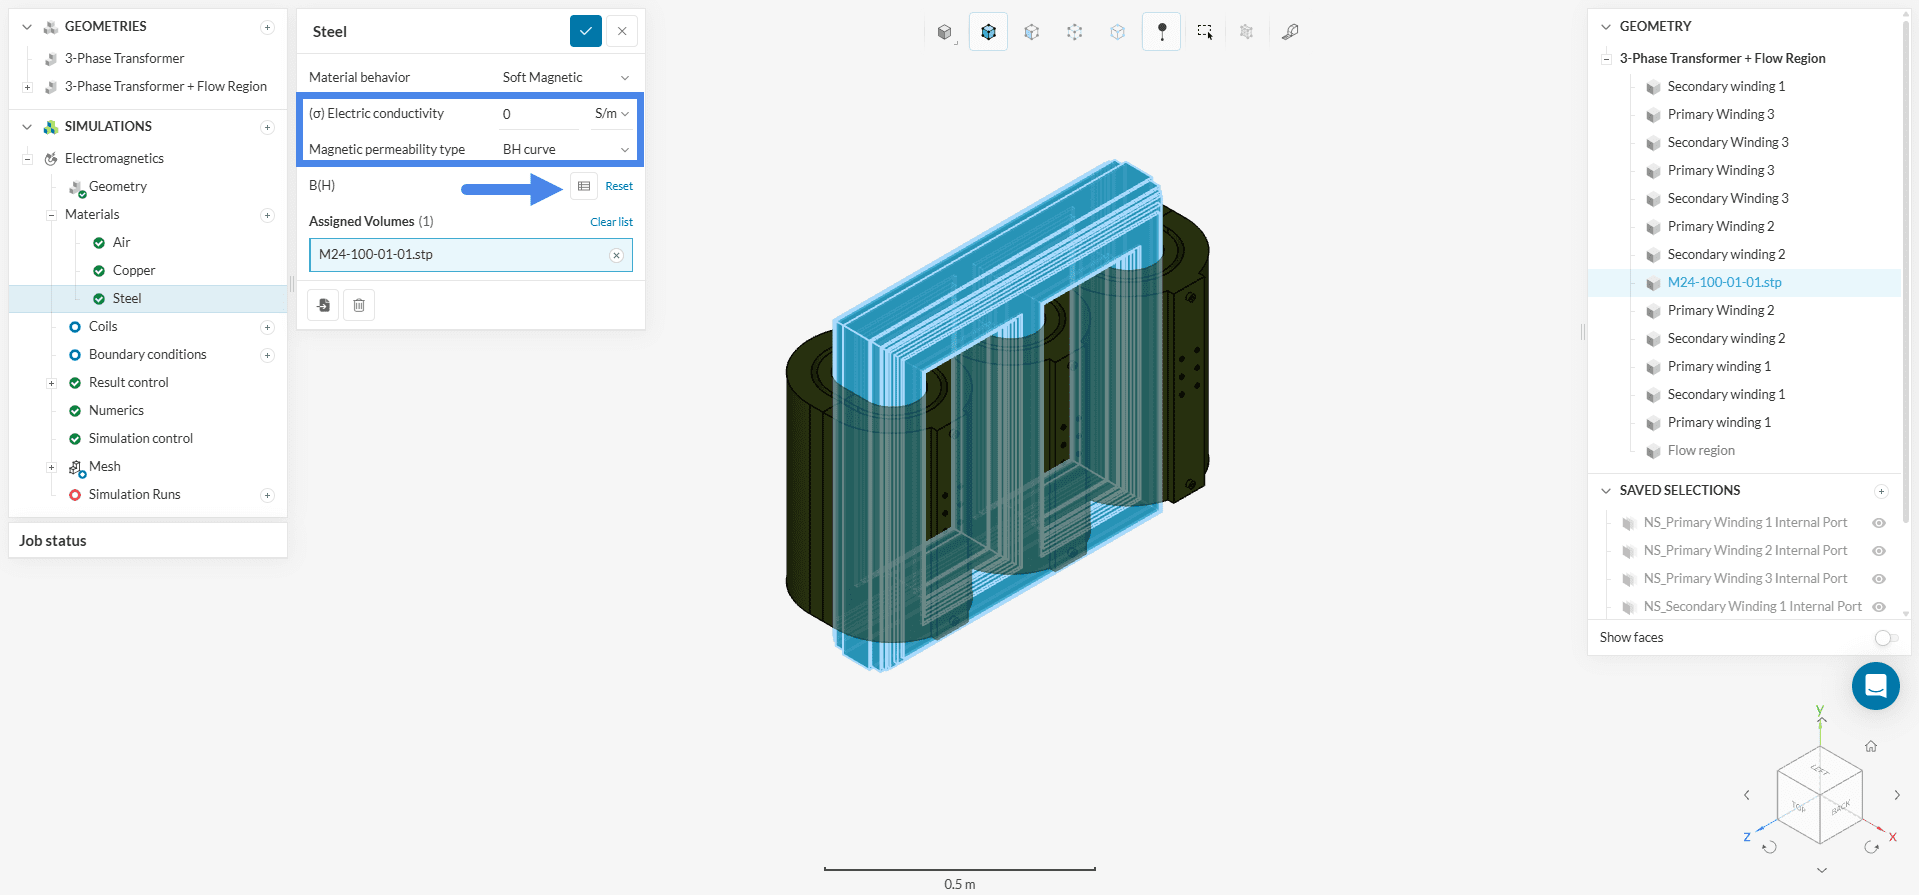Confirm Steel settings with the checkmark button
Screen dimensions: 1919x895
click(x=585, y=31)
